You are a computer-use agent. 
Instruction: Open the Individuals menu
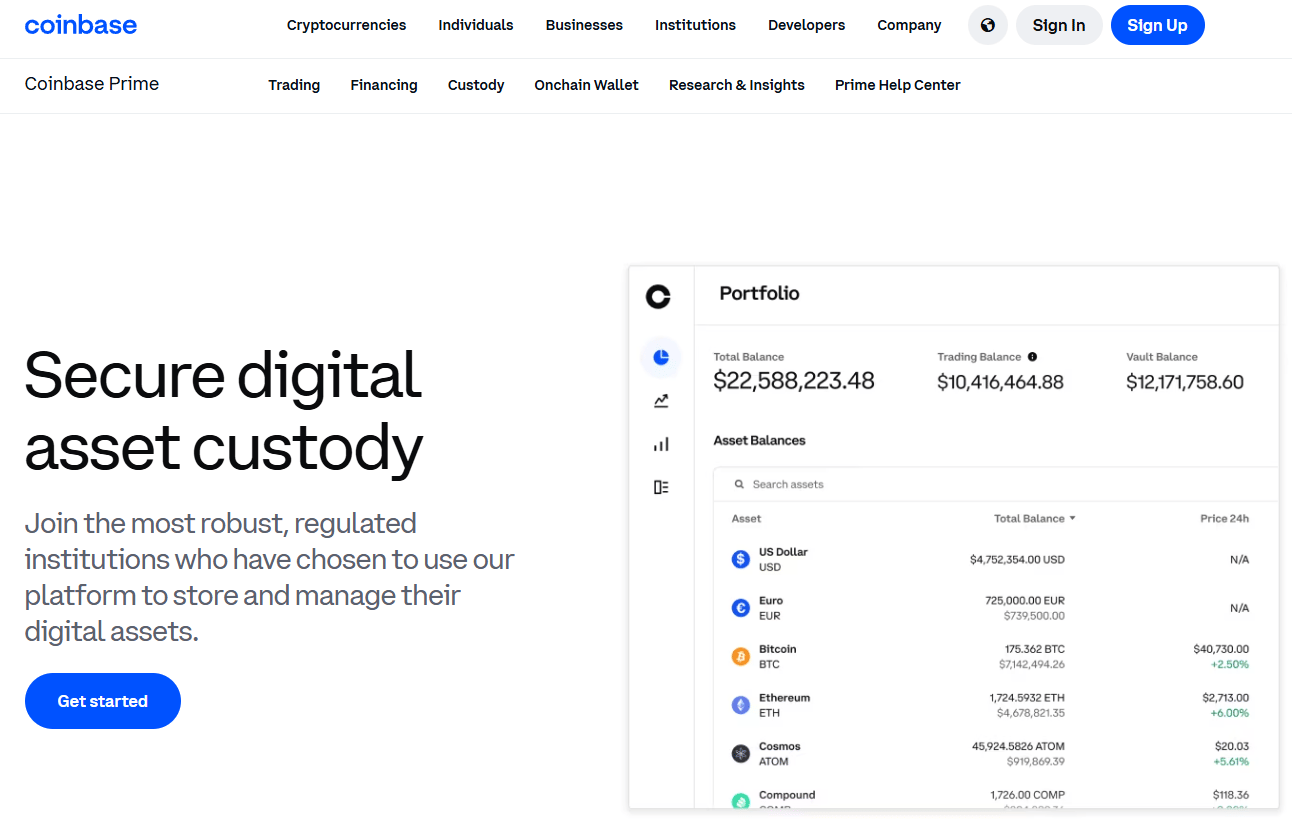pos(476,25)
